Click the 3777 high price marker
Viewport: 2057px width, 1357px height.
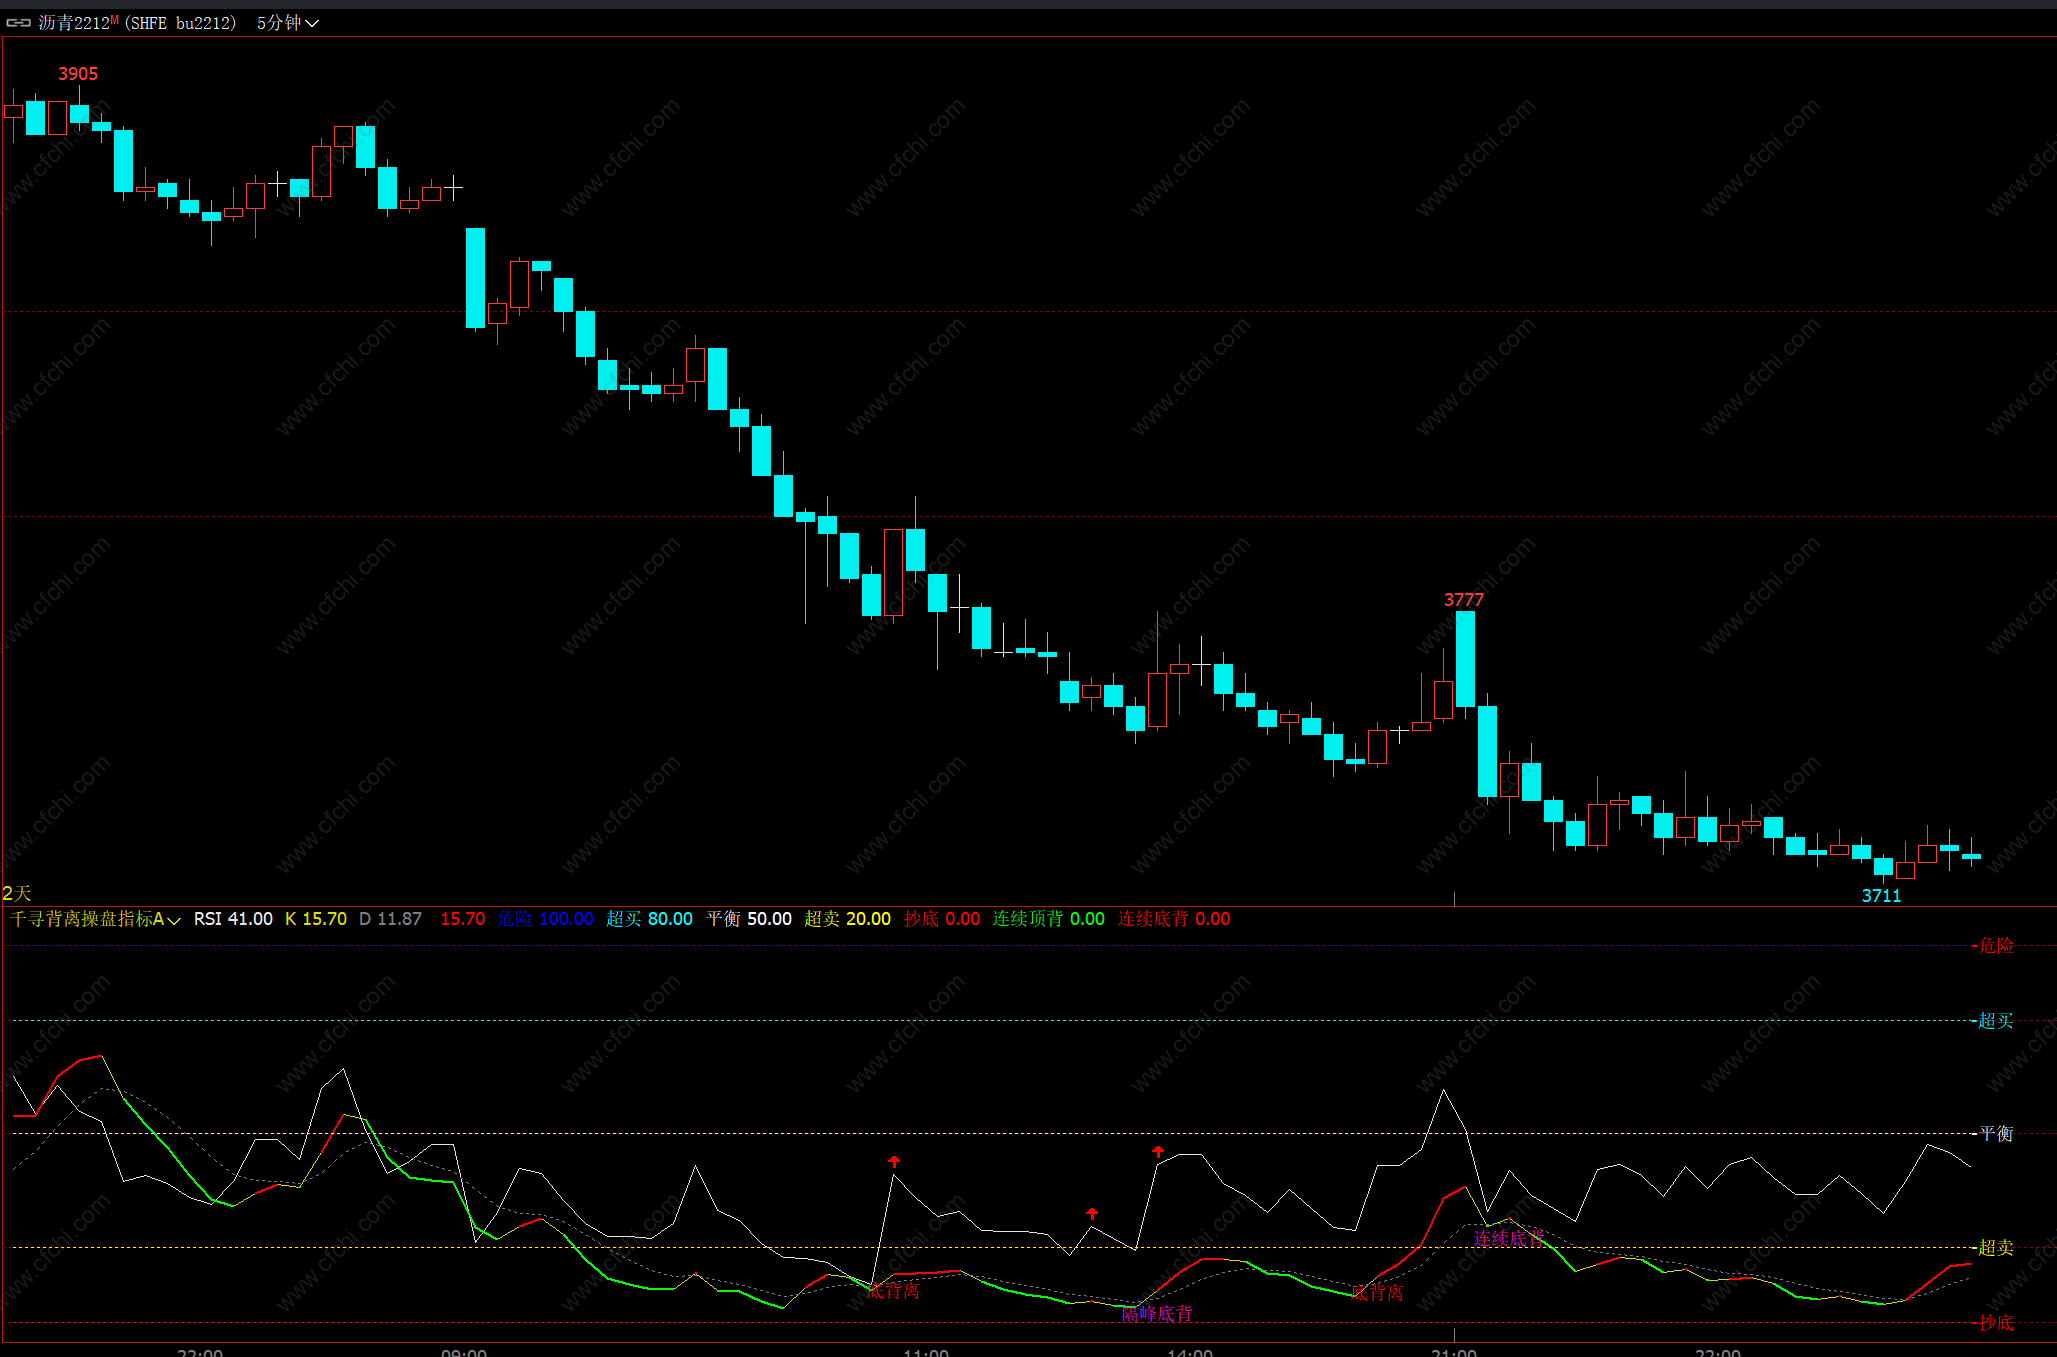point(1463,600)
